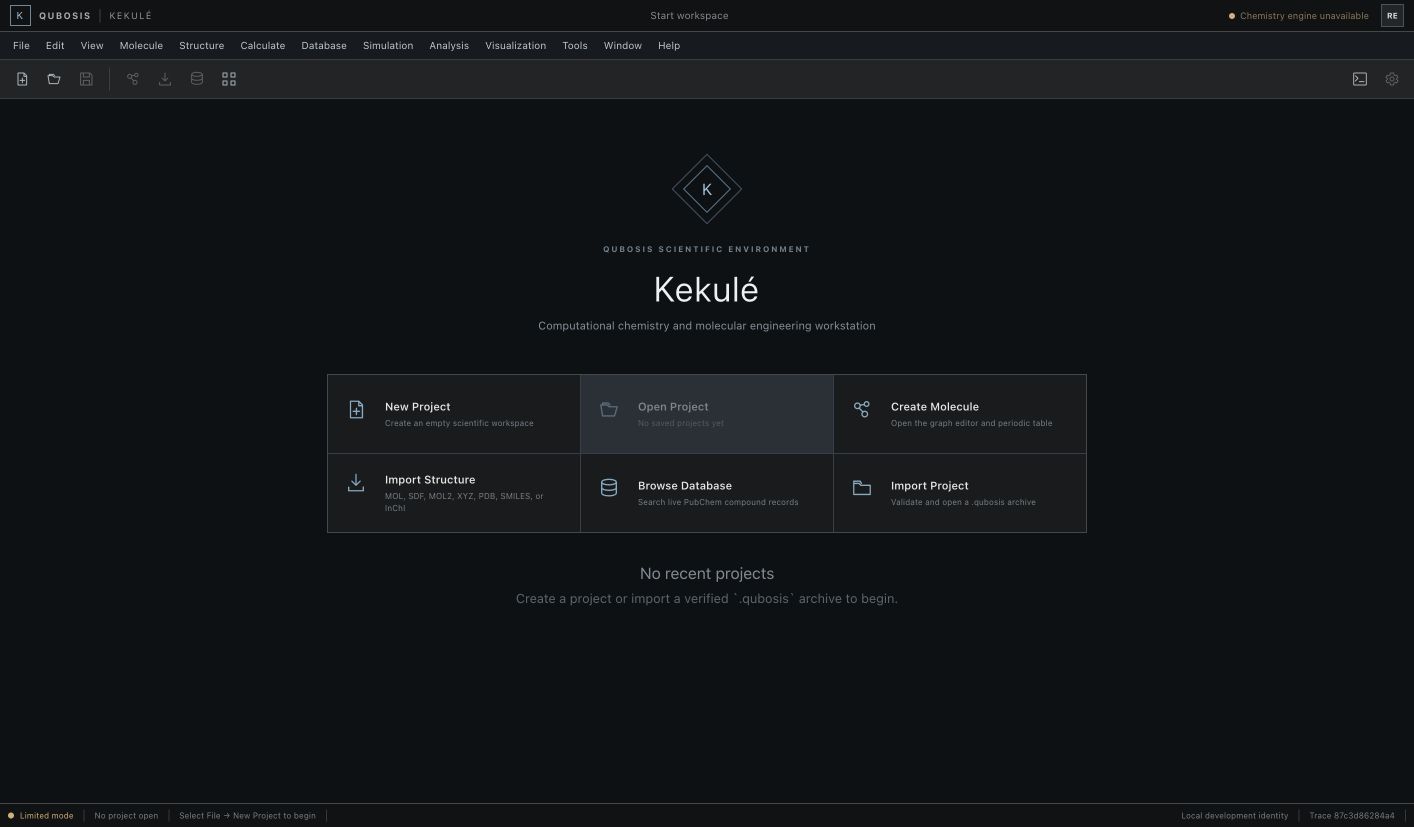The width and height of the screenshot is (1414, 827).
Task: Open the Simulation menu
Action: (388, 46)
